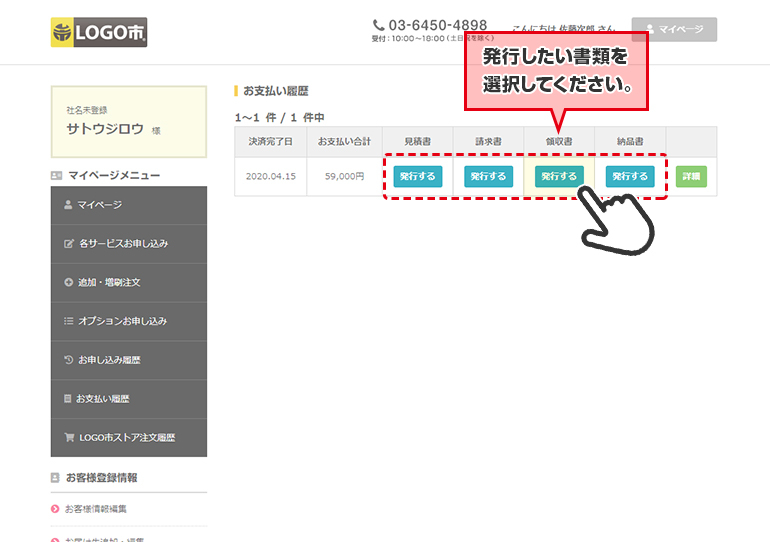Issue the 見積書 document
770x542 pixels.
pos(417,176)
